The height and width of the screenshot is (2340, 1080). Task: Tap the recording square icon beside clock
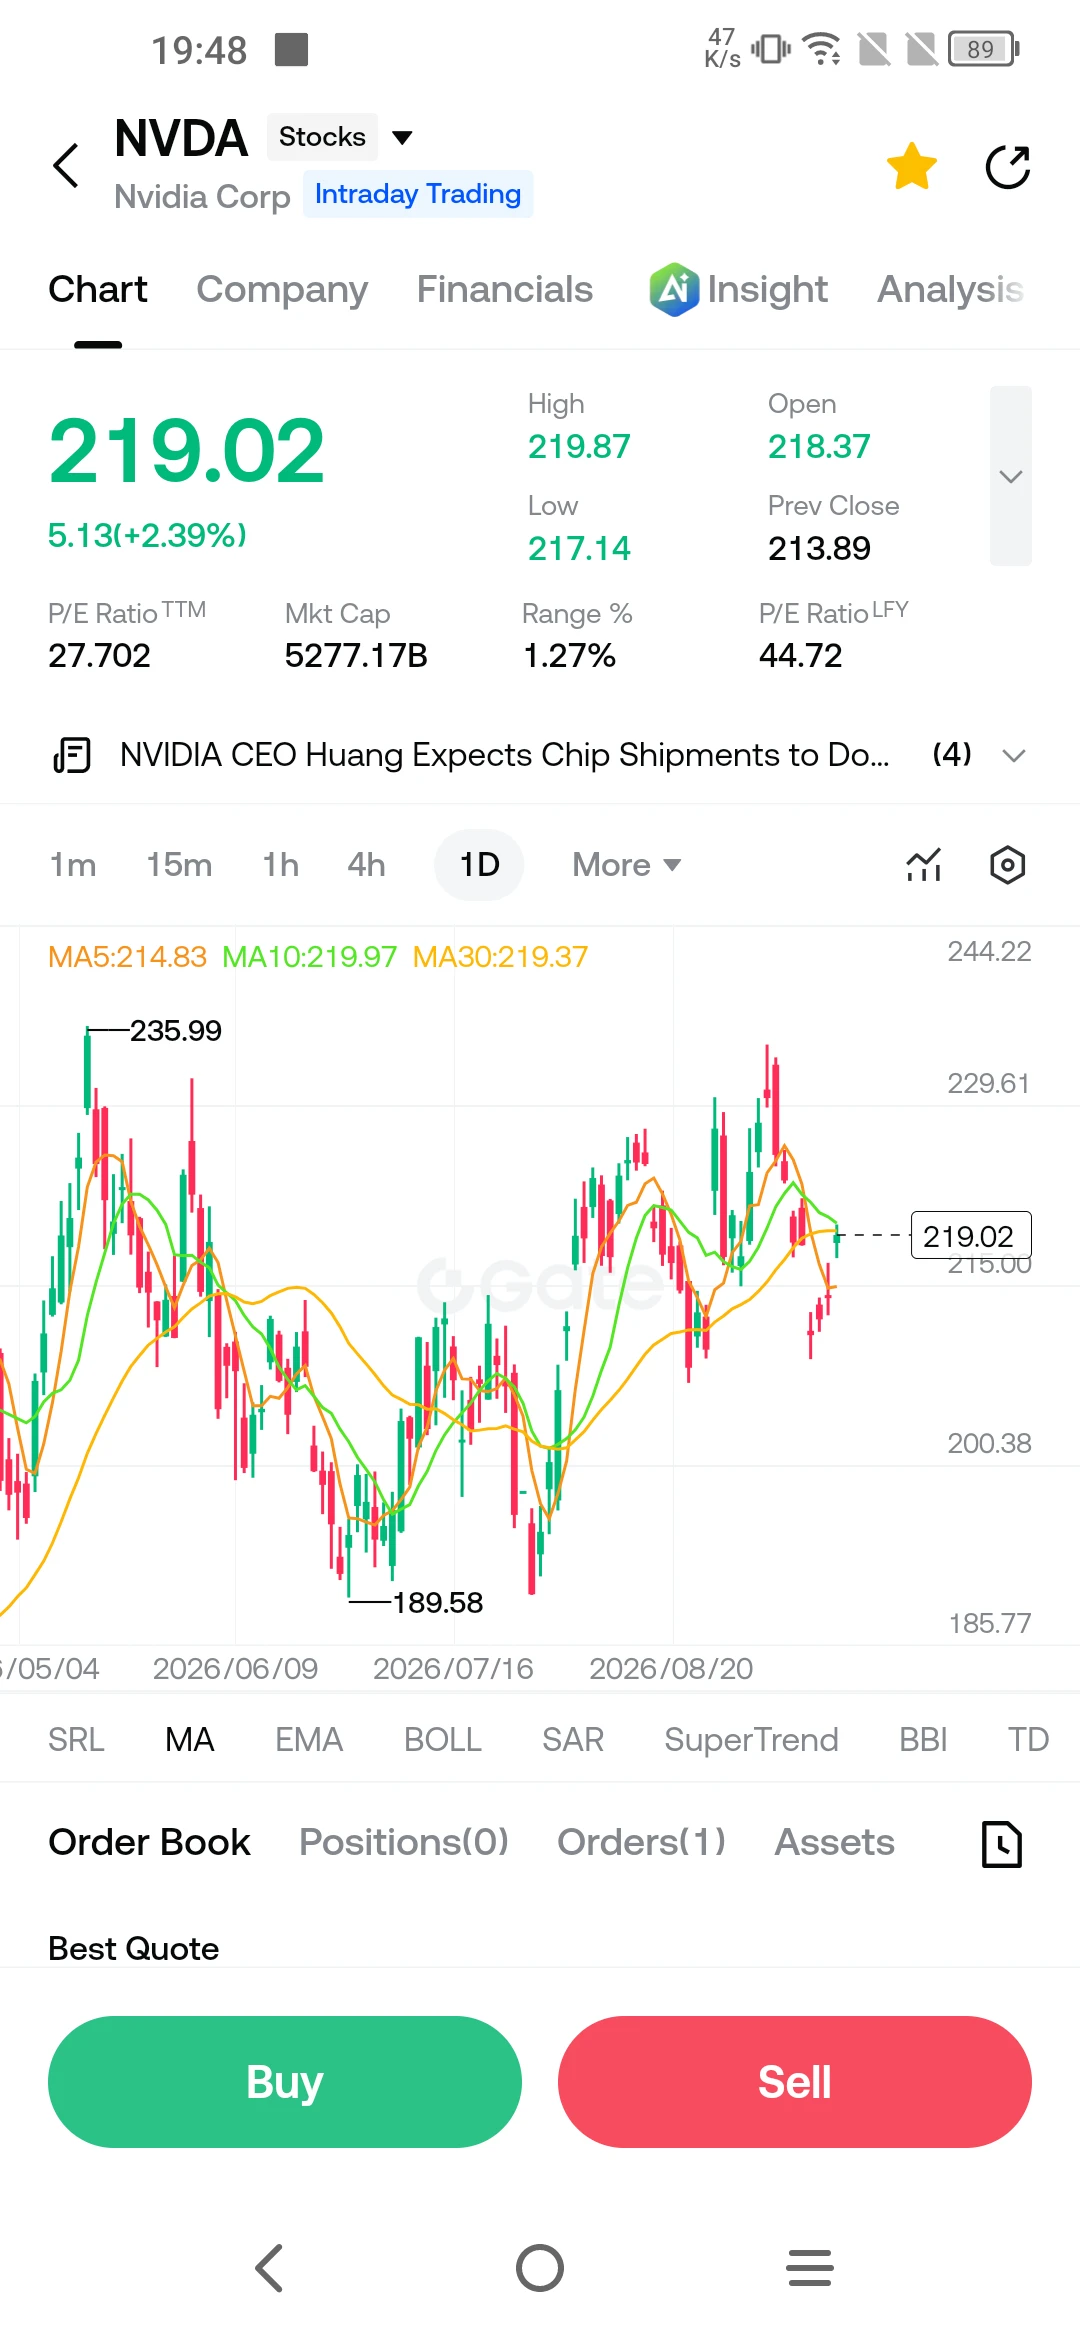pyautogui.click(x=291, y=49)
